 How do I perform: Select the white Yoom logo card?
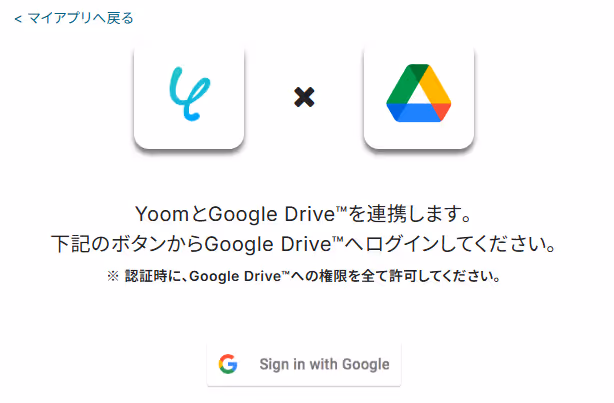coord(189,98)
